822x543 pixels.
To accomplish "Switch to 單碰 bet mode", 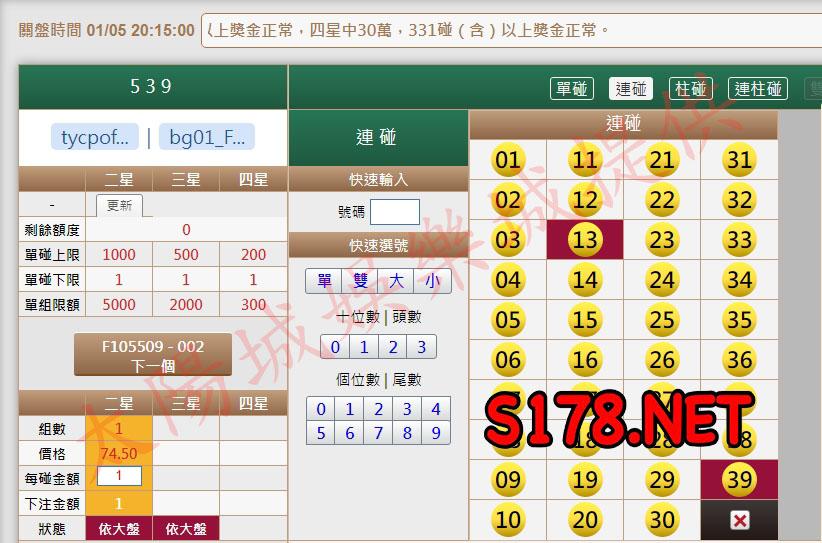I will click(x=571, y=89).
